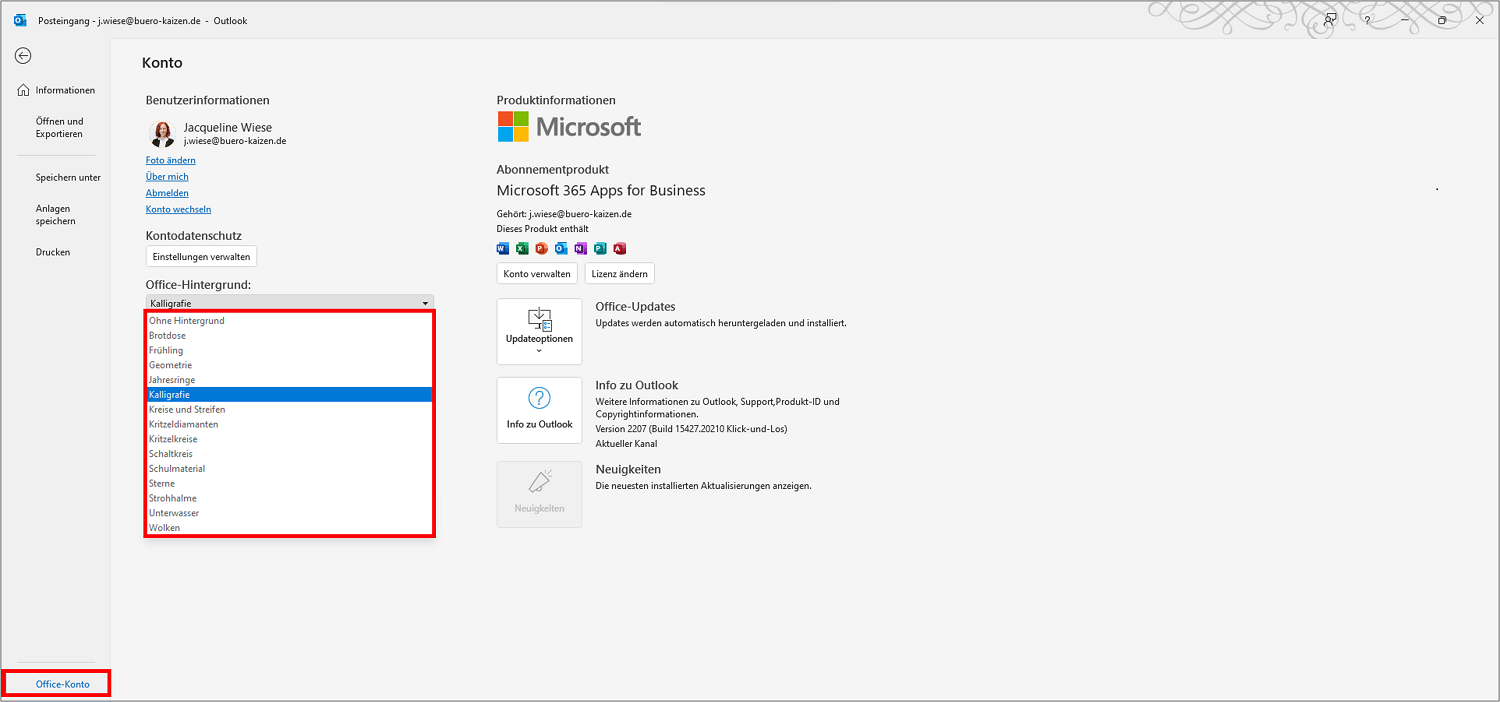Open Help via the question mark icon
1500x702 pixels.
(1367, 20)
